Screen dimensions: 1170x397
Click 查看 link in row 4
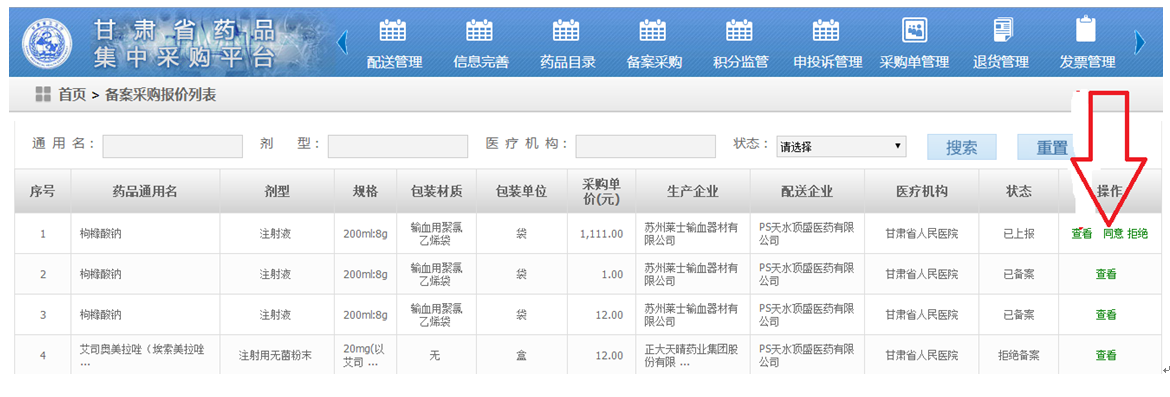pos(1106,355)
